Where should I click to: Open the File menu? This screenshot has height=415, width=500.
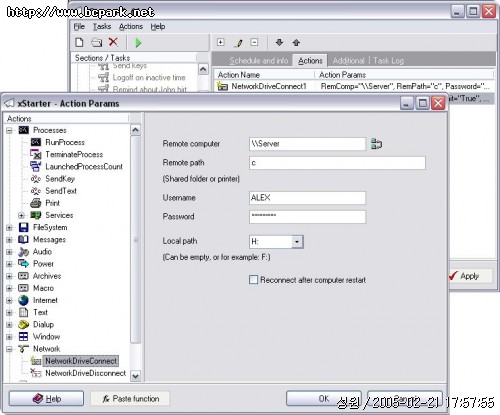[x=79, y=26]
